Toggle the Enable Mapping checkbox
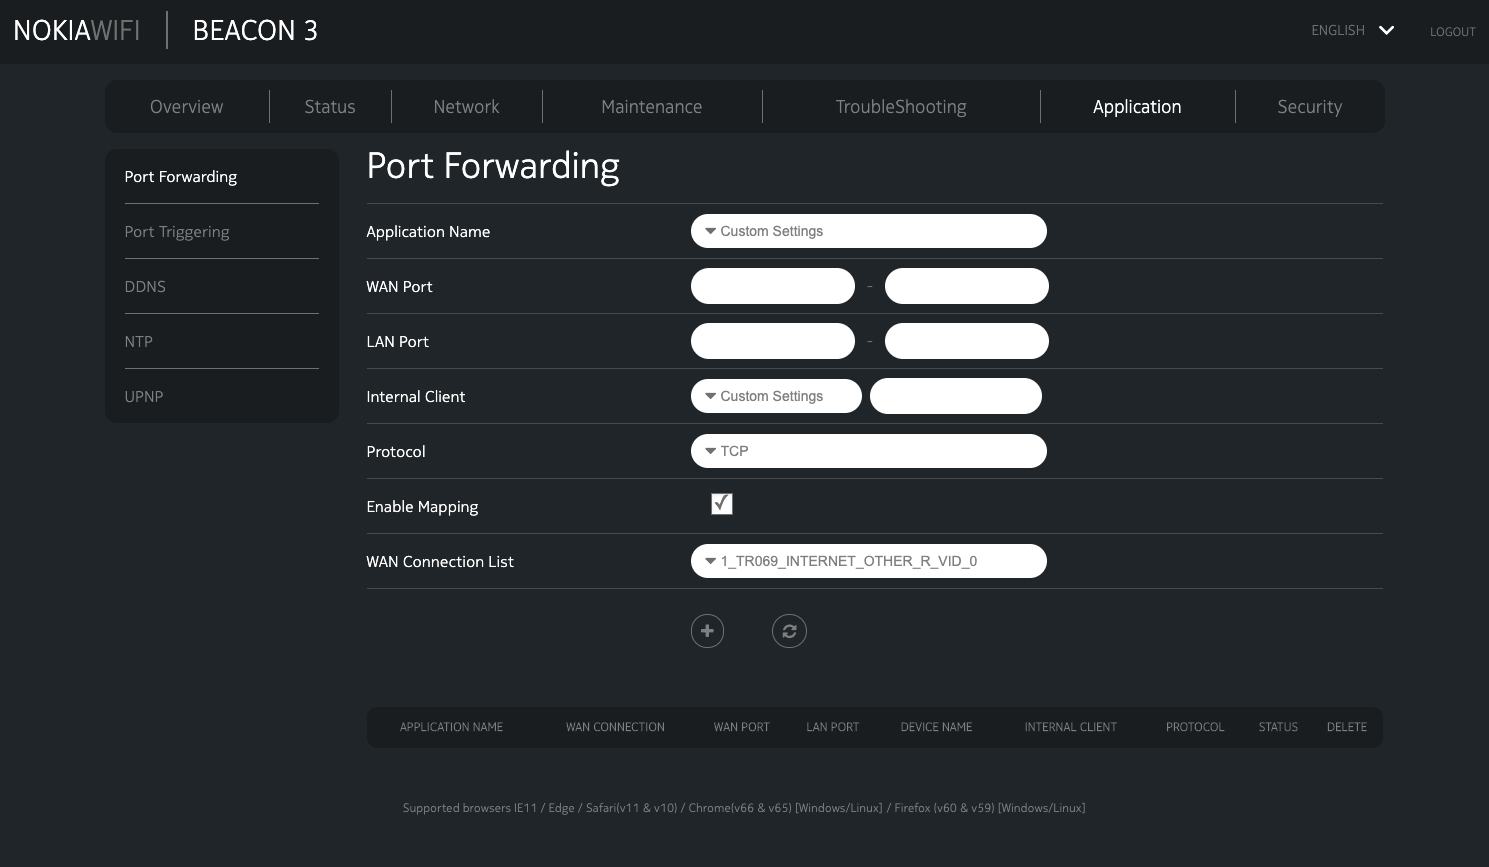 click(722, 504)
